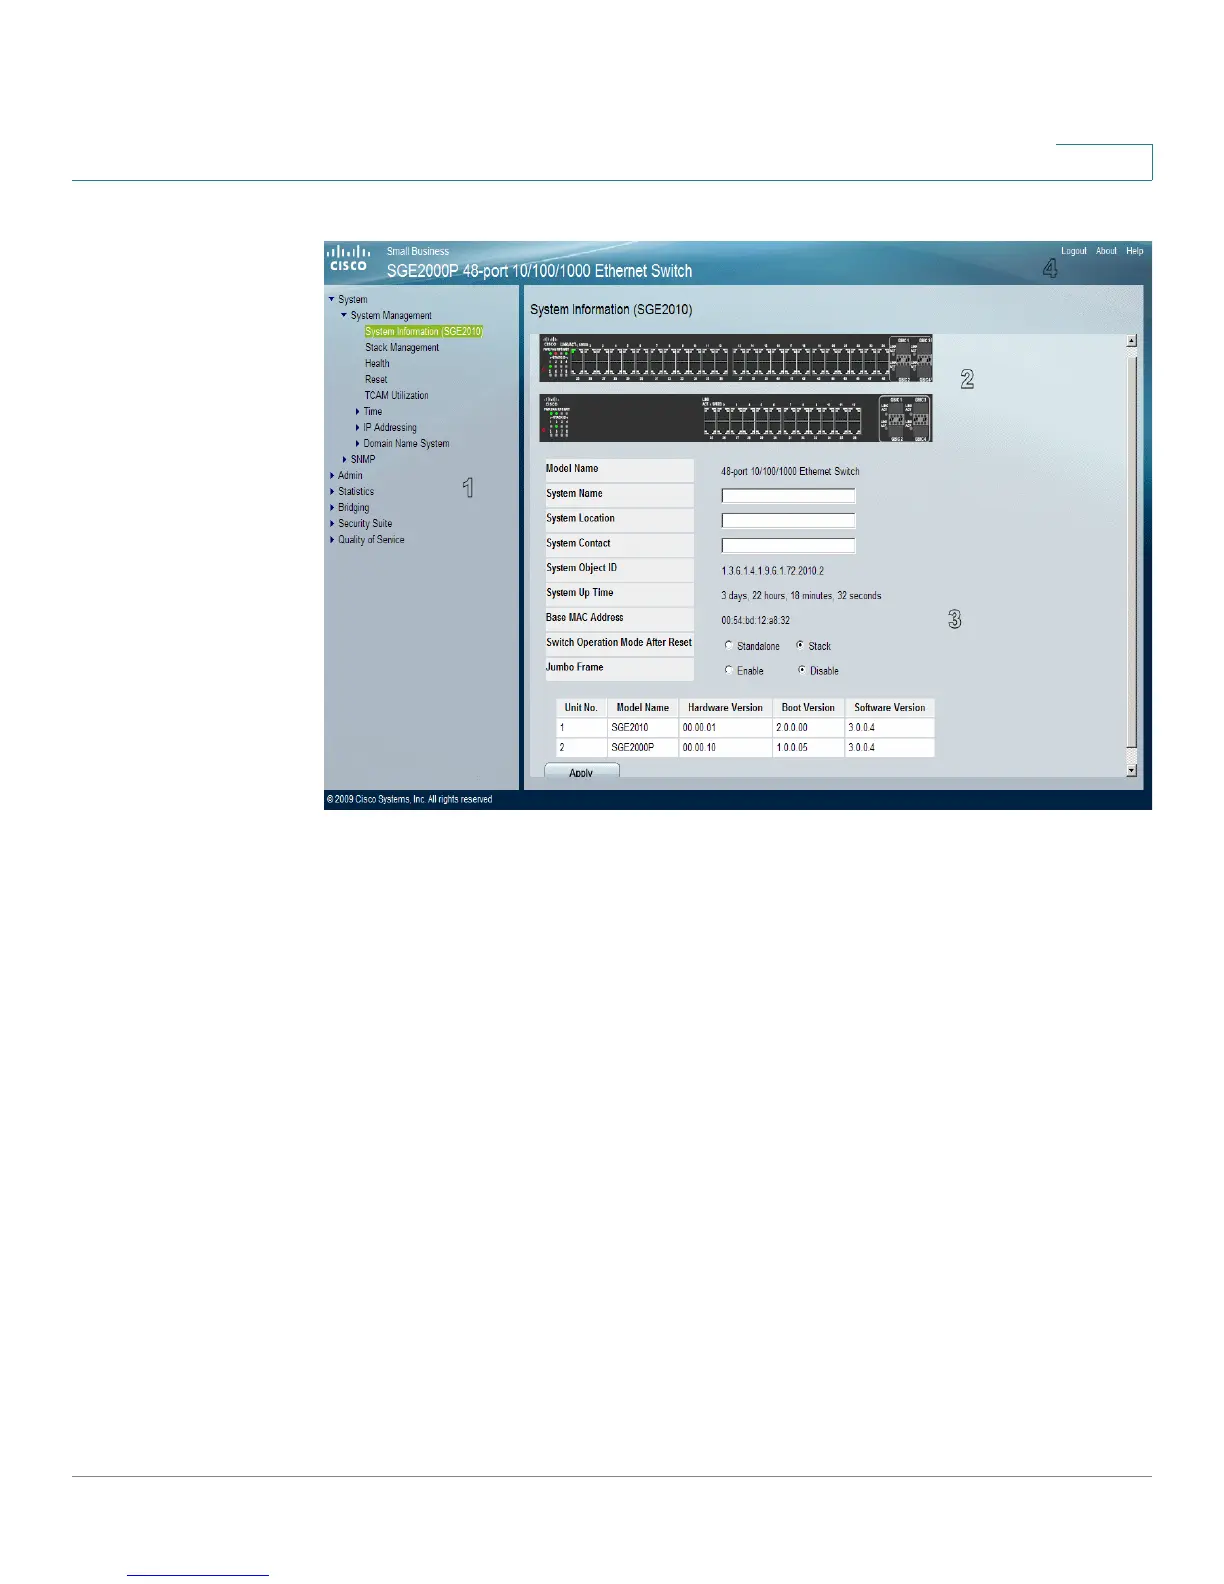
Task: Expand the Security Suite section
Action: tap(332, 523)
